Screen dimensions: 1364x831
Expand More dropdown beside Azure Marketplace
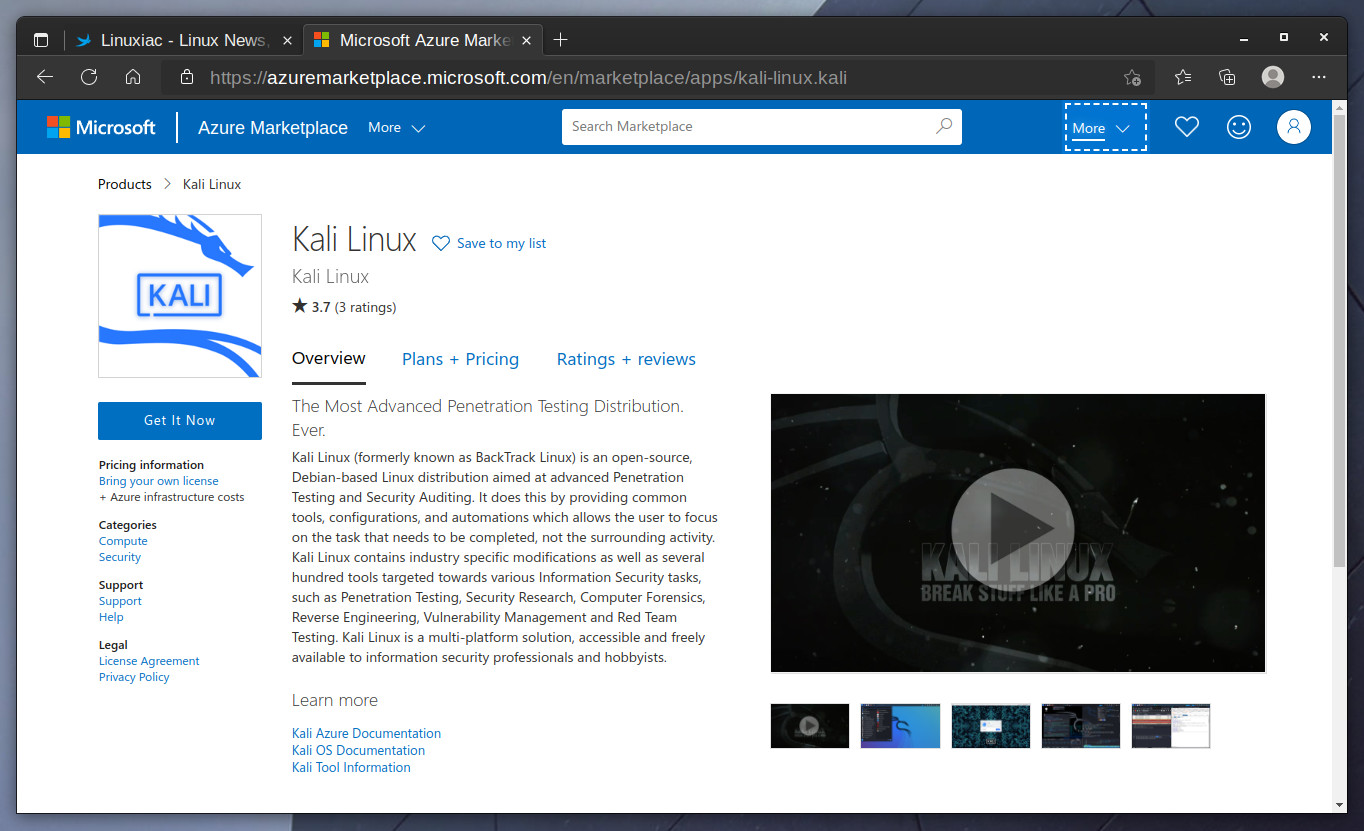tap(397, 128)
